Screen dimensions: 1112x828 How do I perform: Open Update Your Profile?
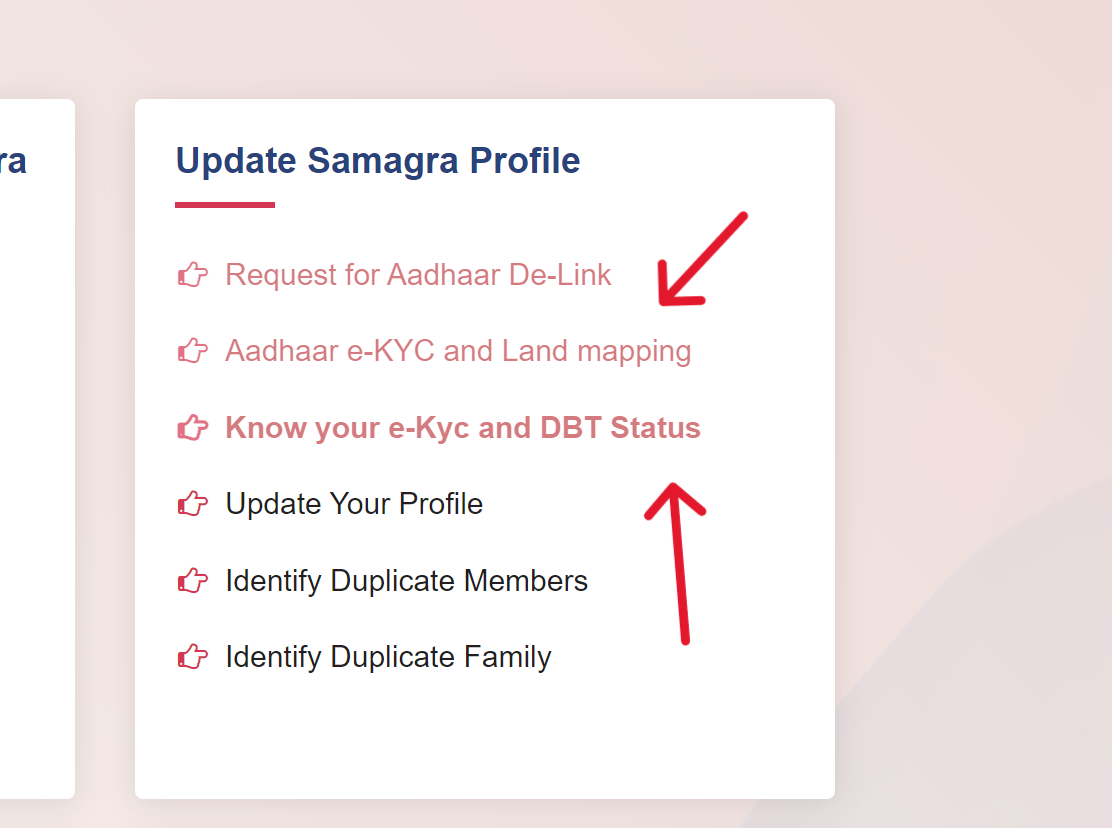pos(353,504)
